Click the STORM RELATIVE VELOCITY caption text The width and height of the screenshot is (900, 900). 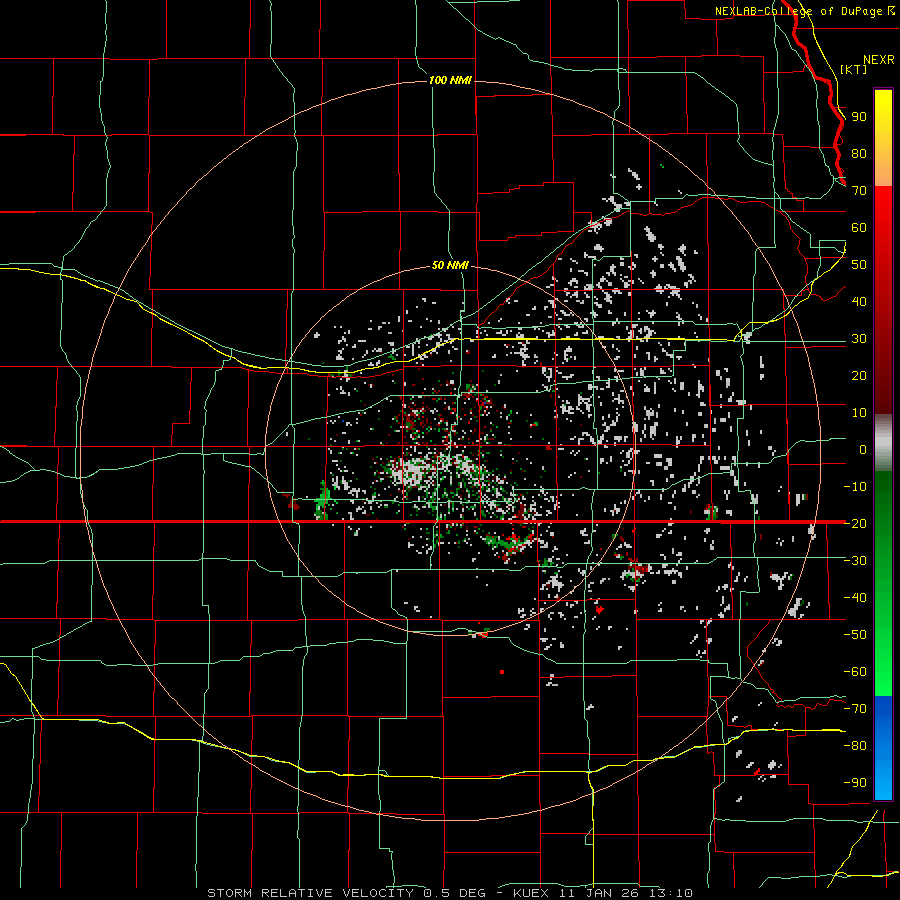tap(311, 893)
